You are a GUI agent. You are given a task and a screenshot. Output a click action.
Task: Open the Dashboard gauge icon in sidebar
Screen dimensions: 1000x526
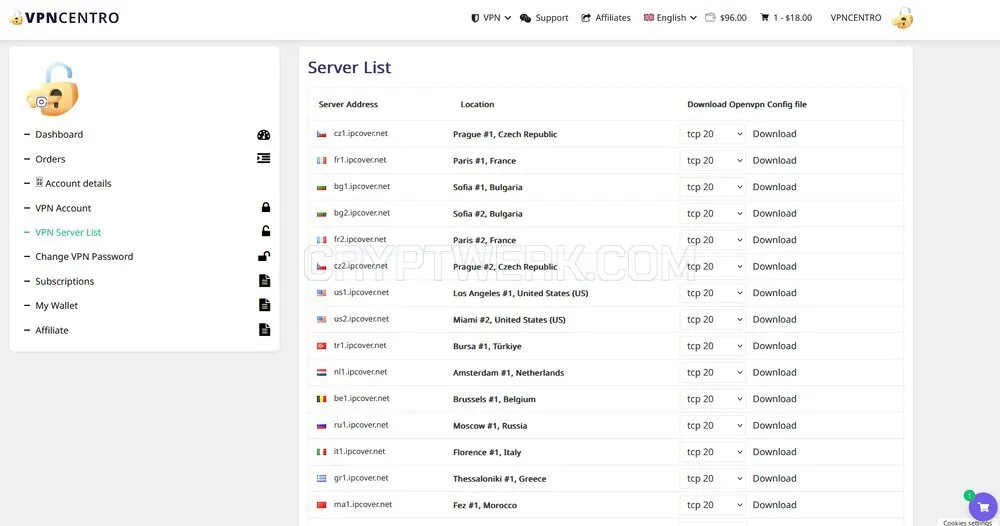(x=263, y=135)
